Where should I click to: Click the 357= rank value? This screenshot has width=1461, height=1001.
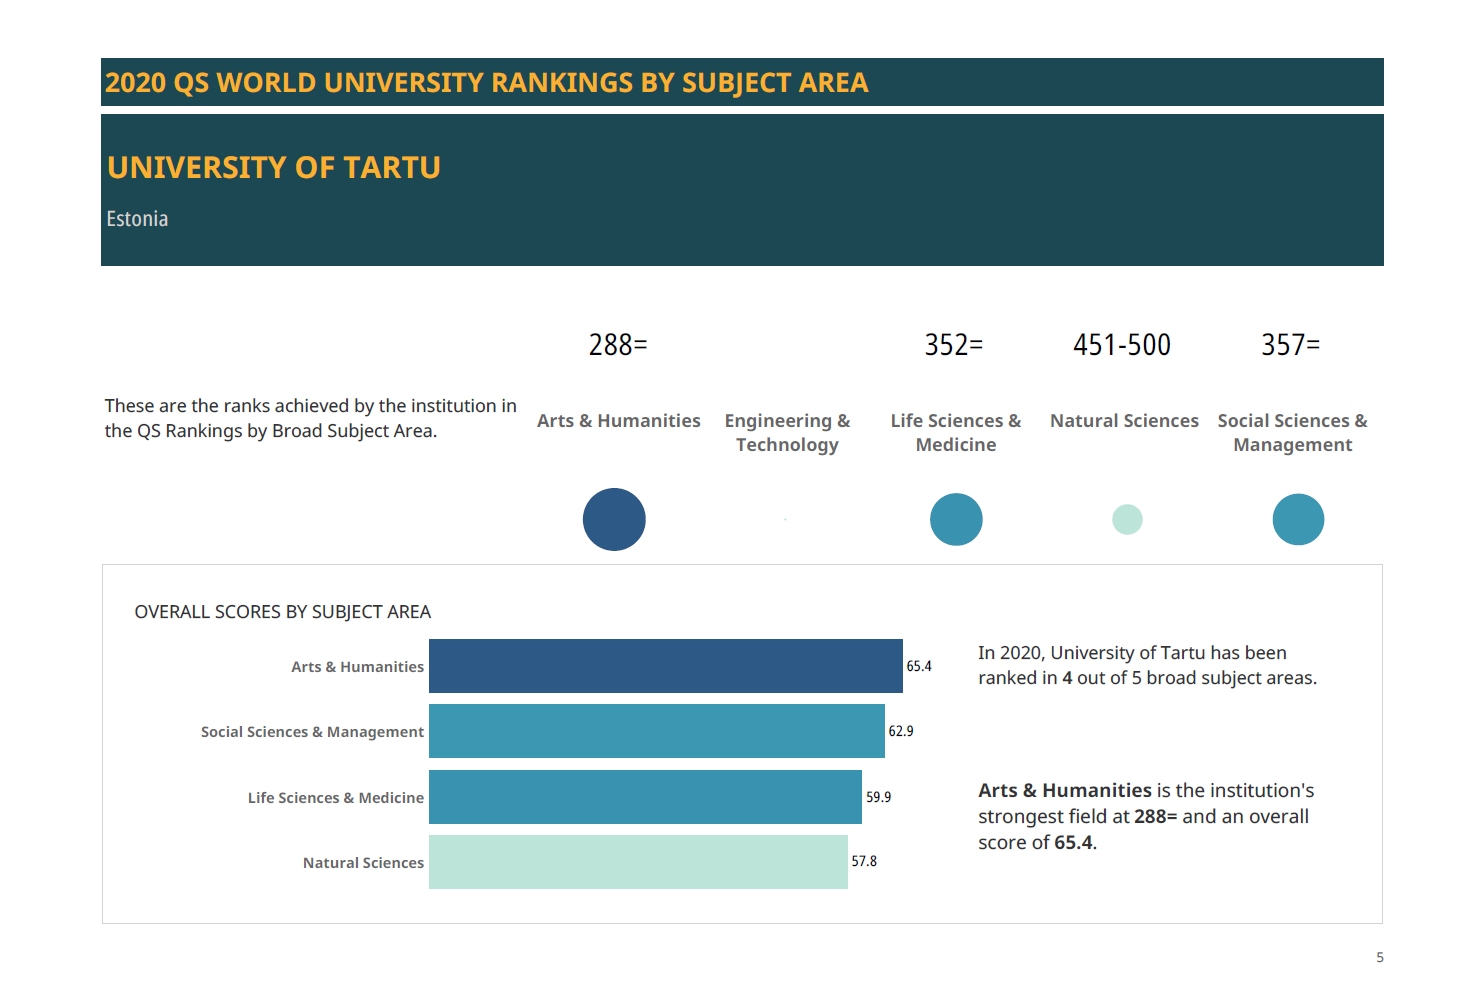click(x=1291, y=345)
